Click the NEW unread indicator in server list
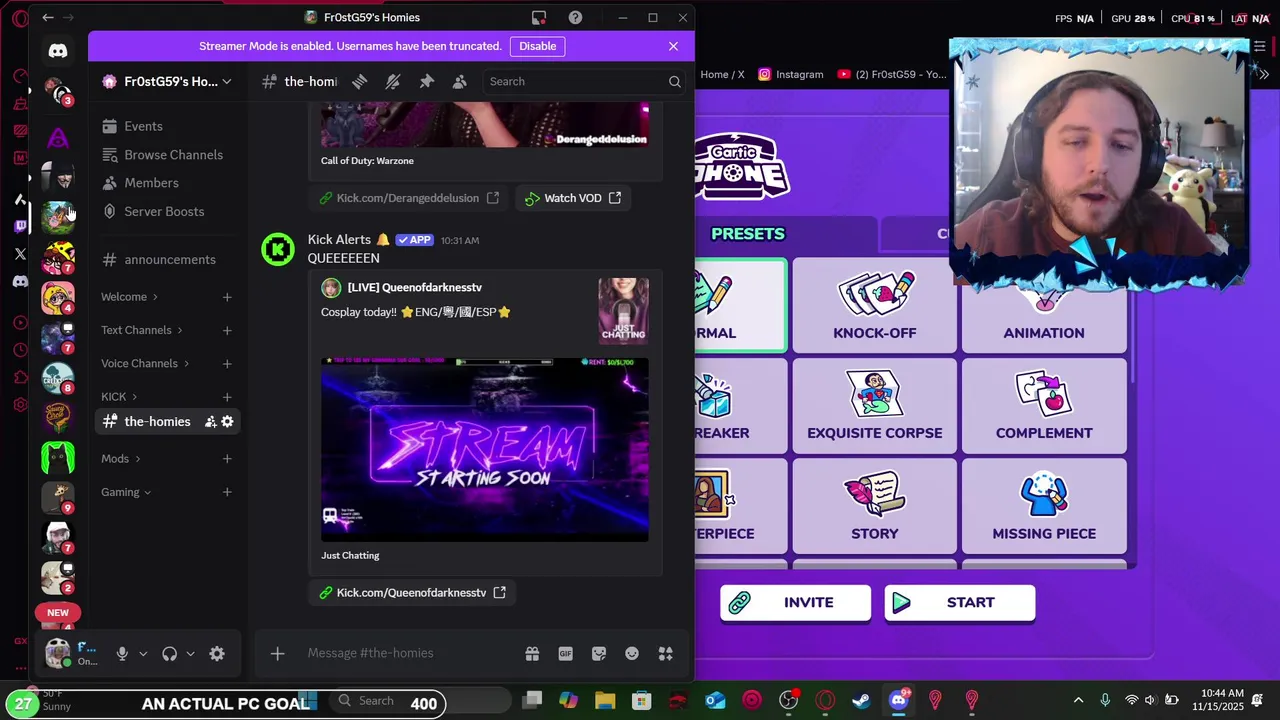 tap(58, 613)
